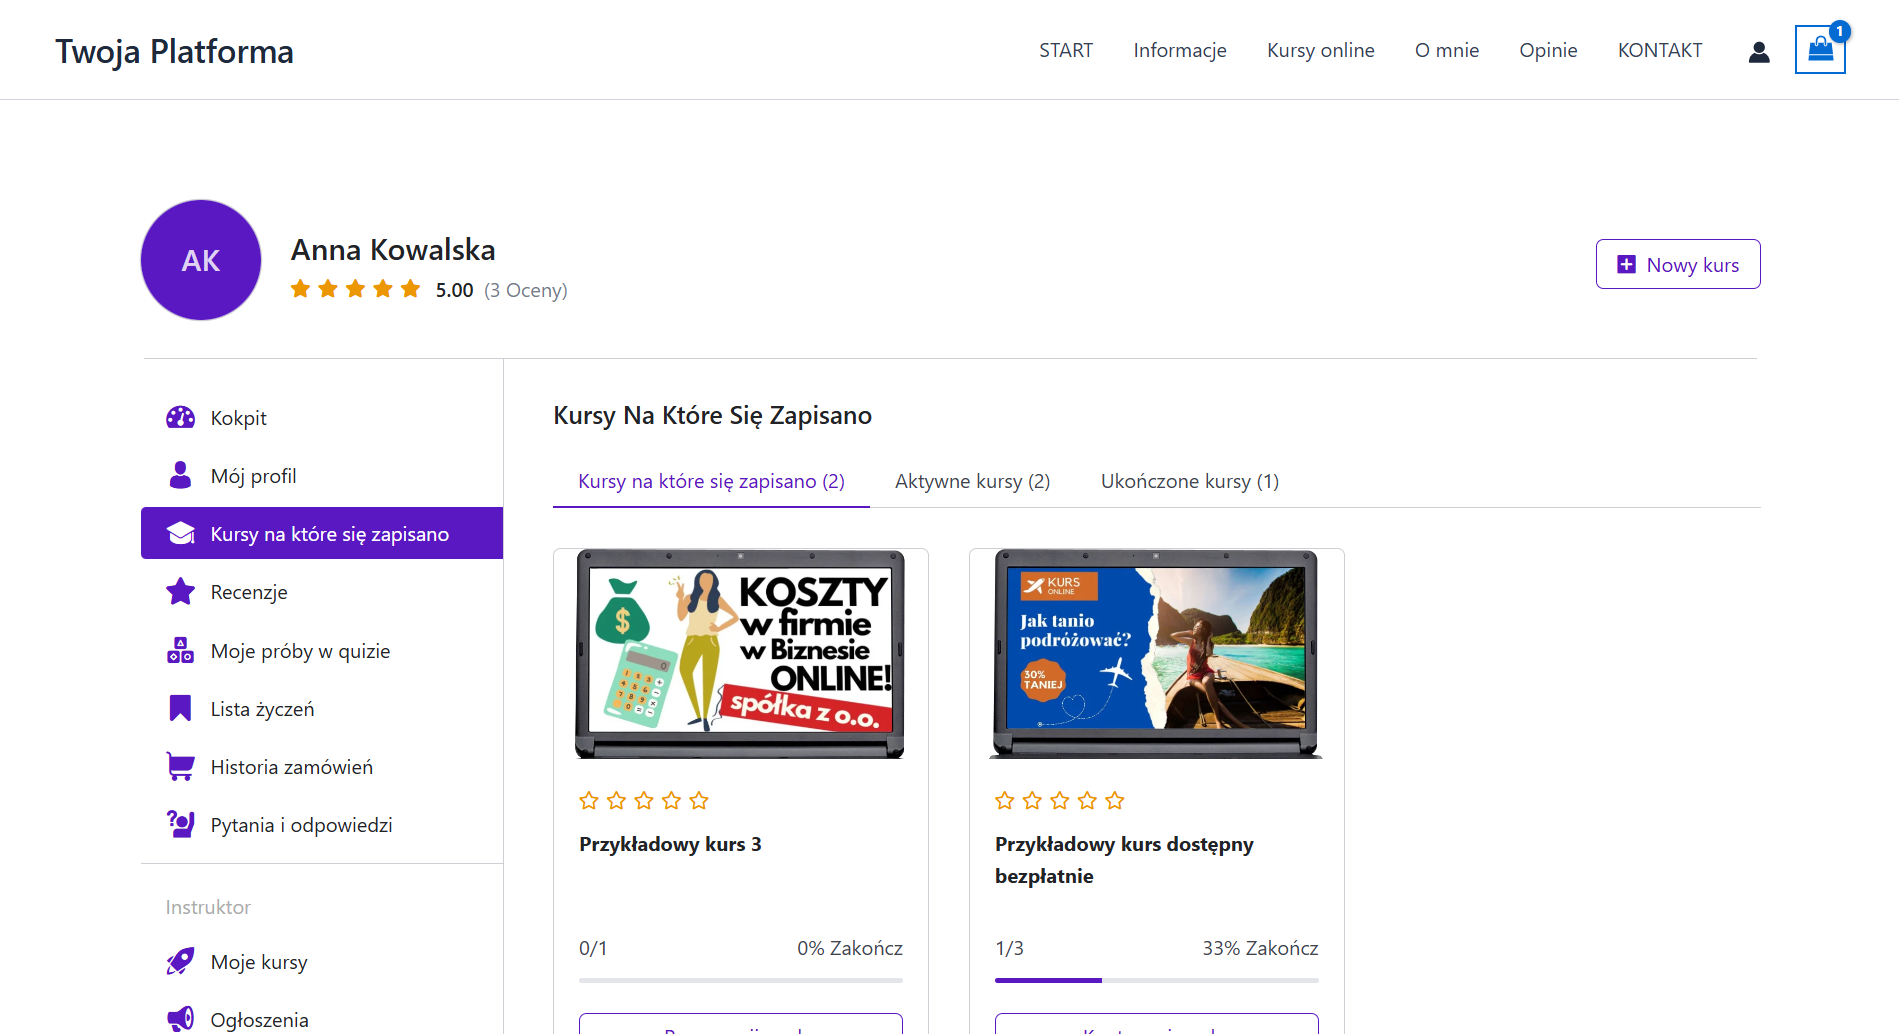This screenshot has width=1899, height=1034.
Task: Select the Recenzje star icon
Action: [180, 592]
